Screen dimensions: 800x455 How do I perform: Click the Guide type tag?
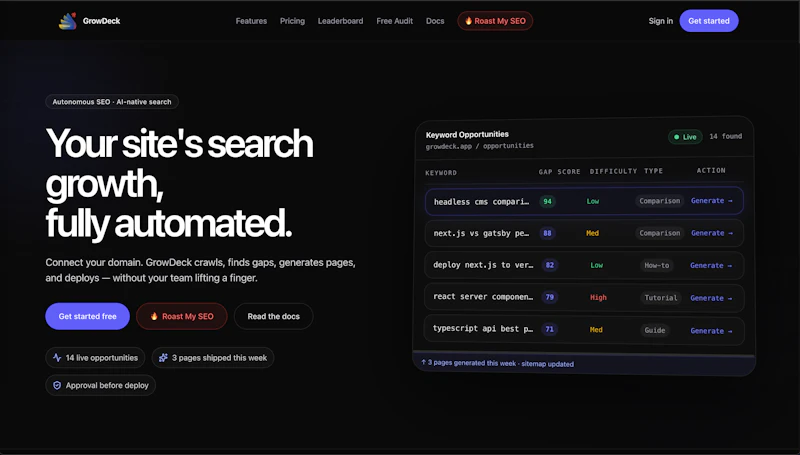pos(655,330)
